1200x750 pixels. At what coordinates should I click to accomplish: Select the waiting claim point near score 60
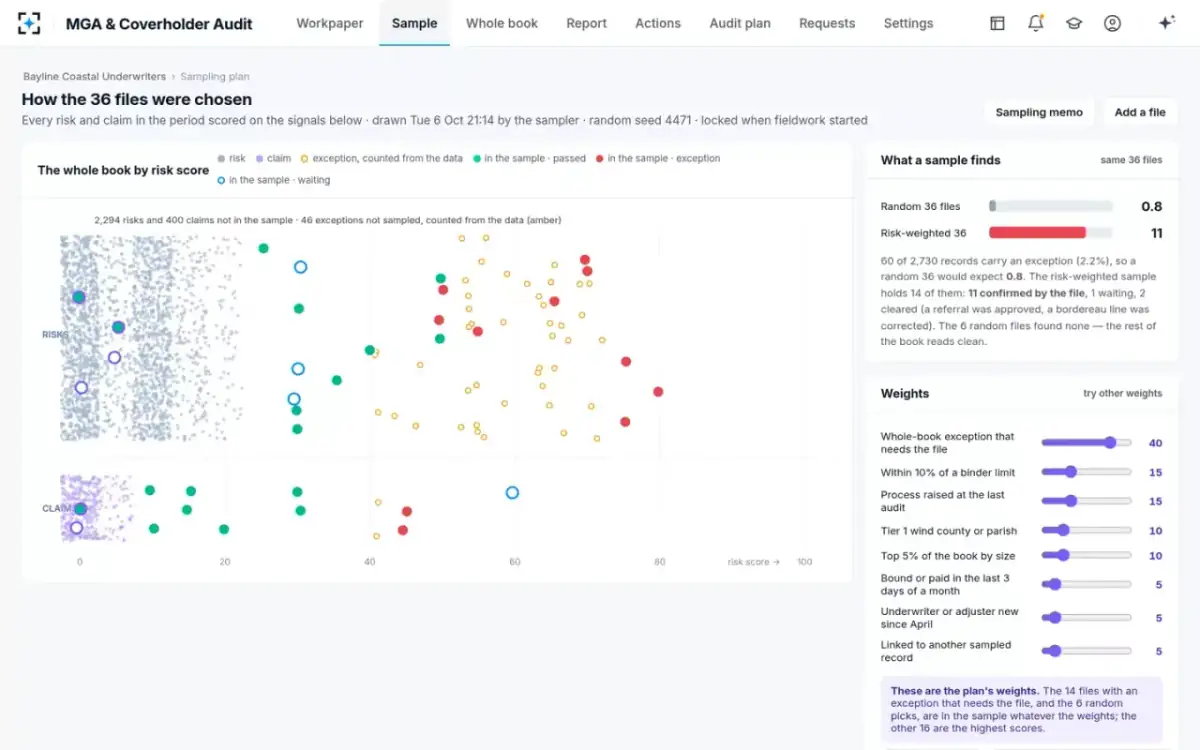(512, 492)
